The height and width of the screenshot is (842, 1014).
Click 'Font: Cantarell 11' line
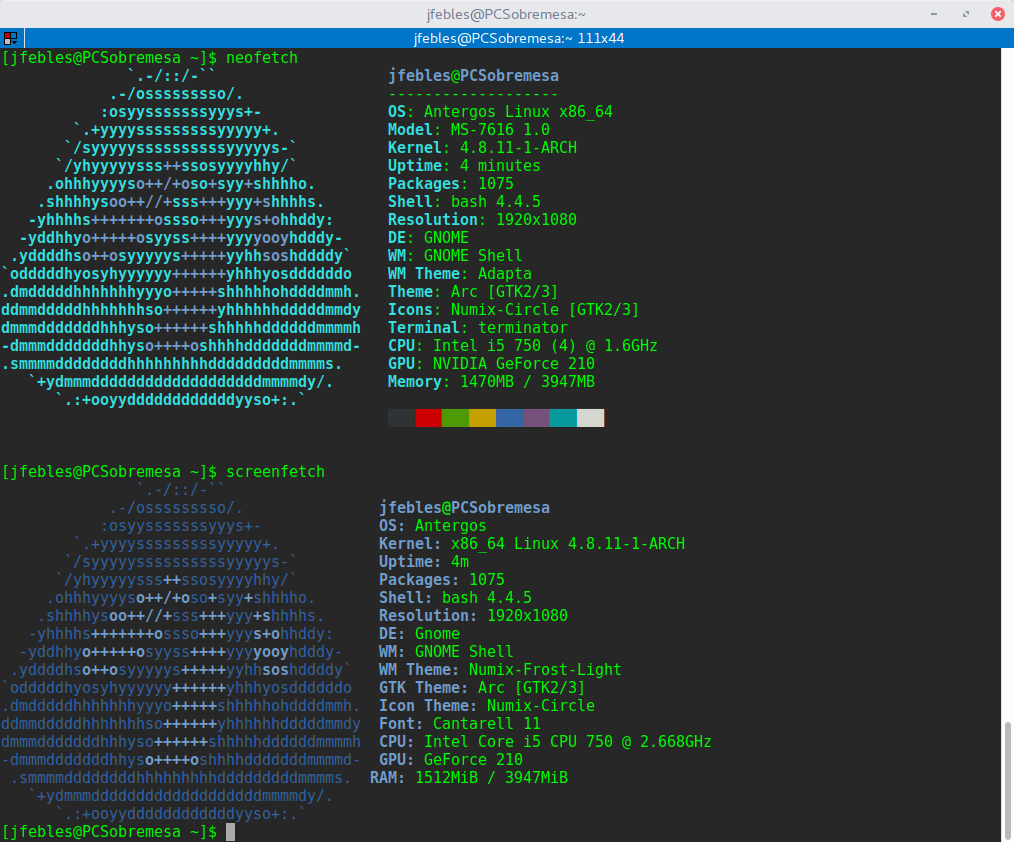coord(460,724)
